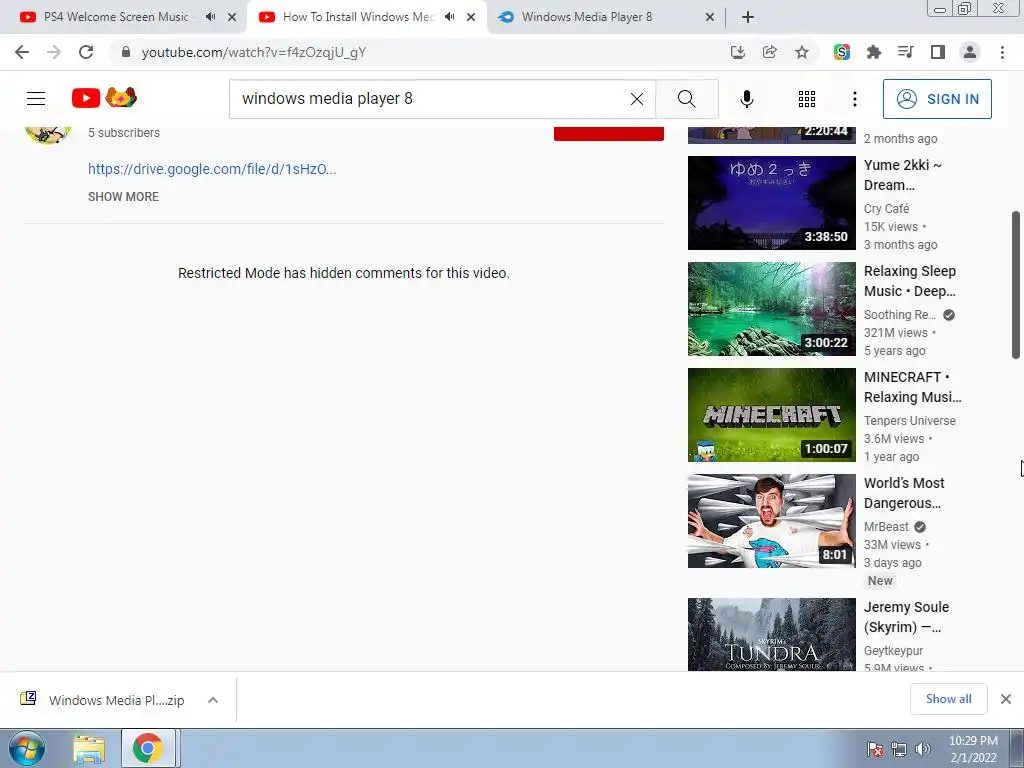Open the media controls icon
Screen dimensions: 1024x768
906,52
